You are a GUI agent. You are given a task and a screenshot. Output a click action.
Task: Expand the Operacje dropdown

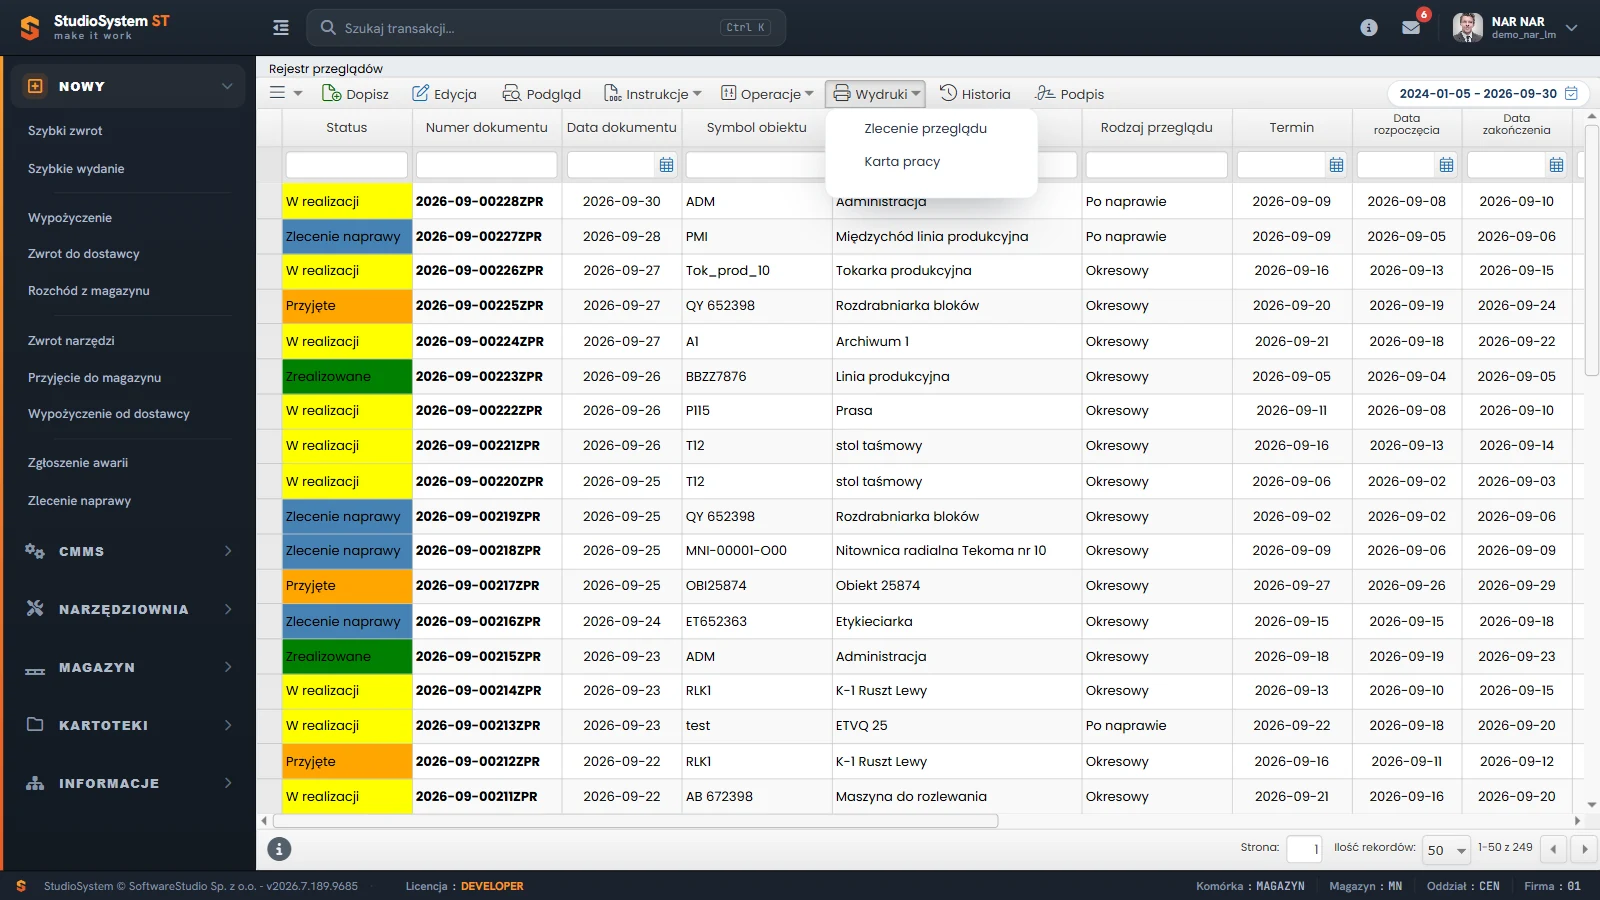(x=767, y=94)
